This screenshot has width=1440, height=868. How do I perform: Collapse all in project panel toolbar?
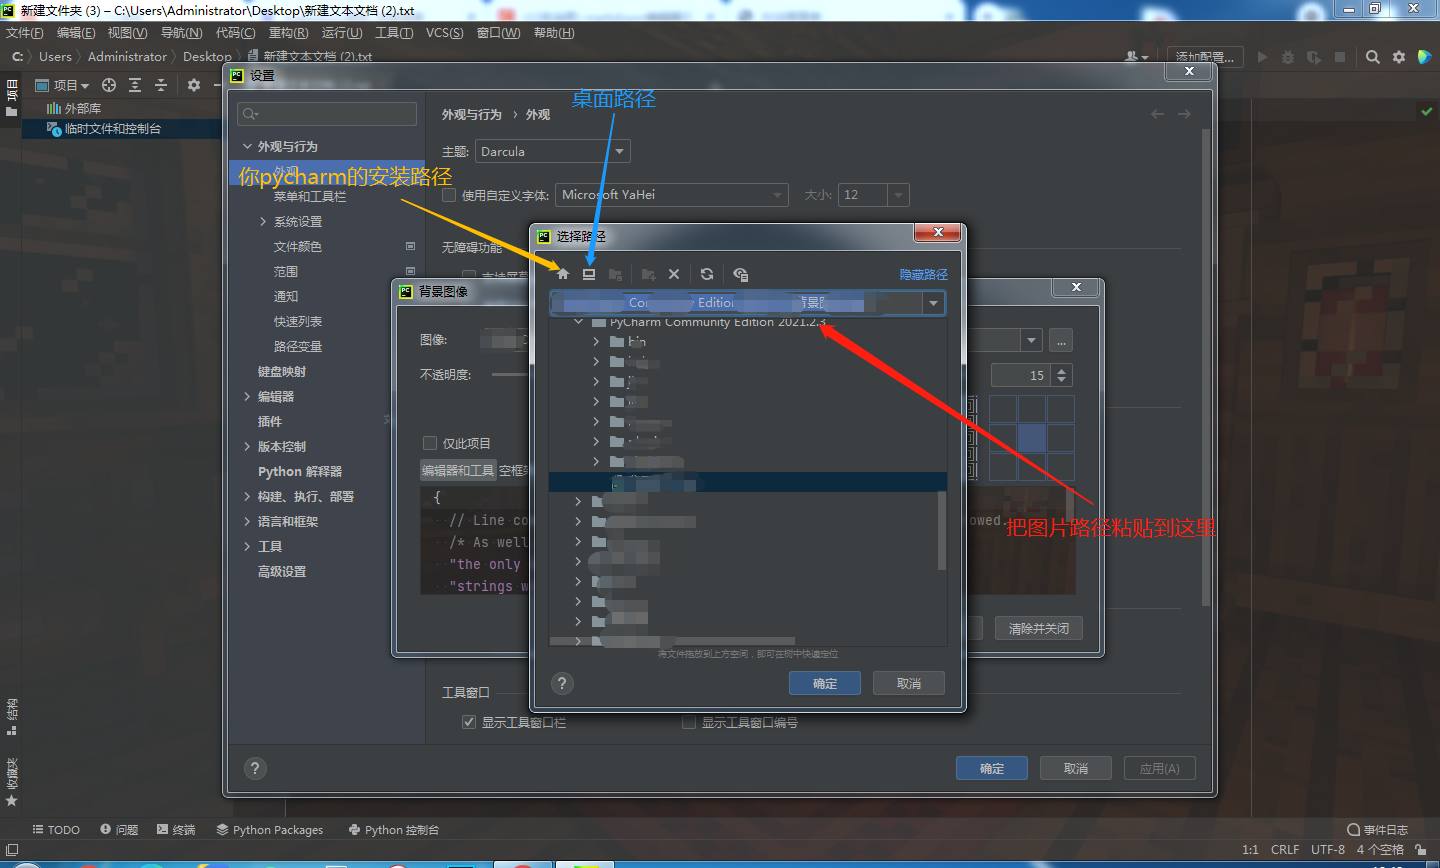pyautogui.click(x=161, y=85)
